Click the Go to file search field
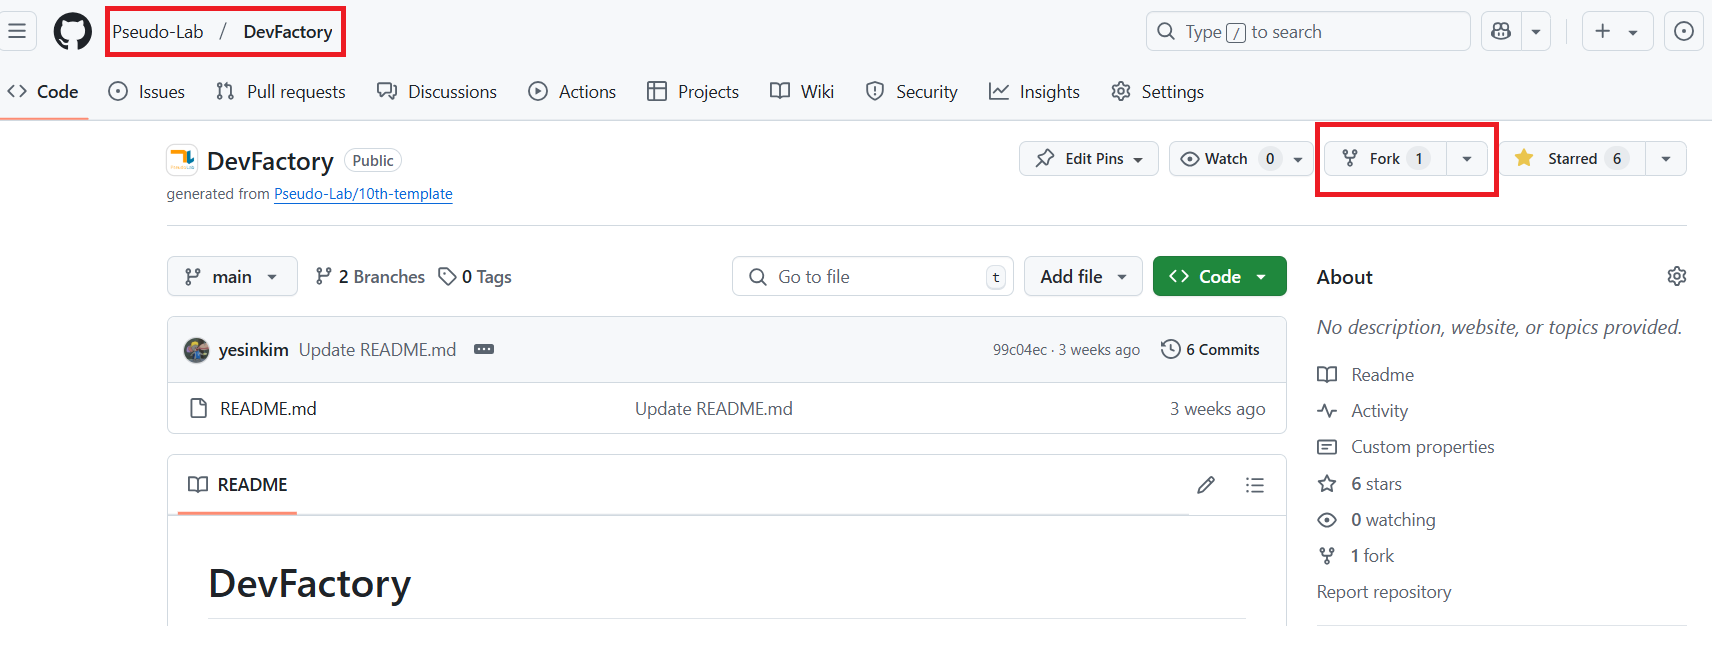This screenshot has height=648, width=1712. [872, 277]
